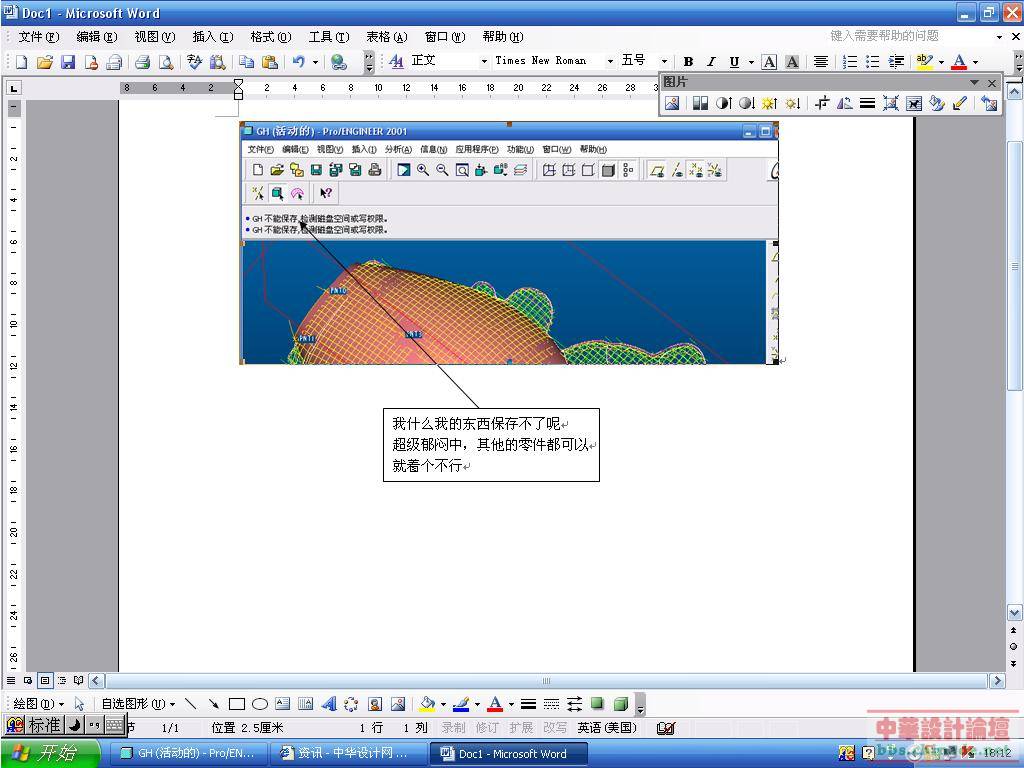Click the Color control icon in Picture toolbar

[x=700, y=103]
